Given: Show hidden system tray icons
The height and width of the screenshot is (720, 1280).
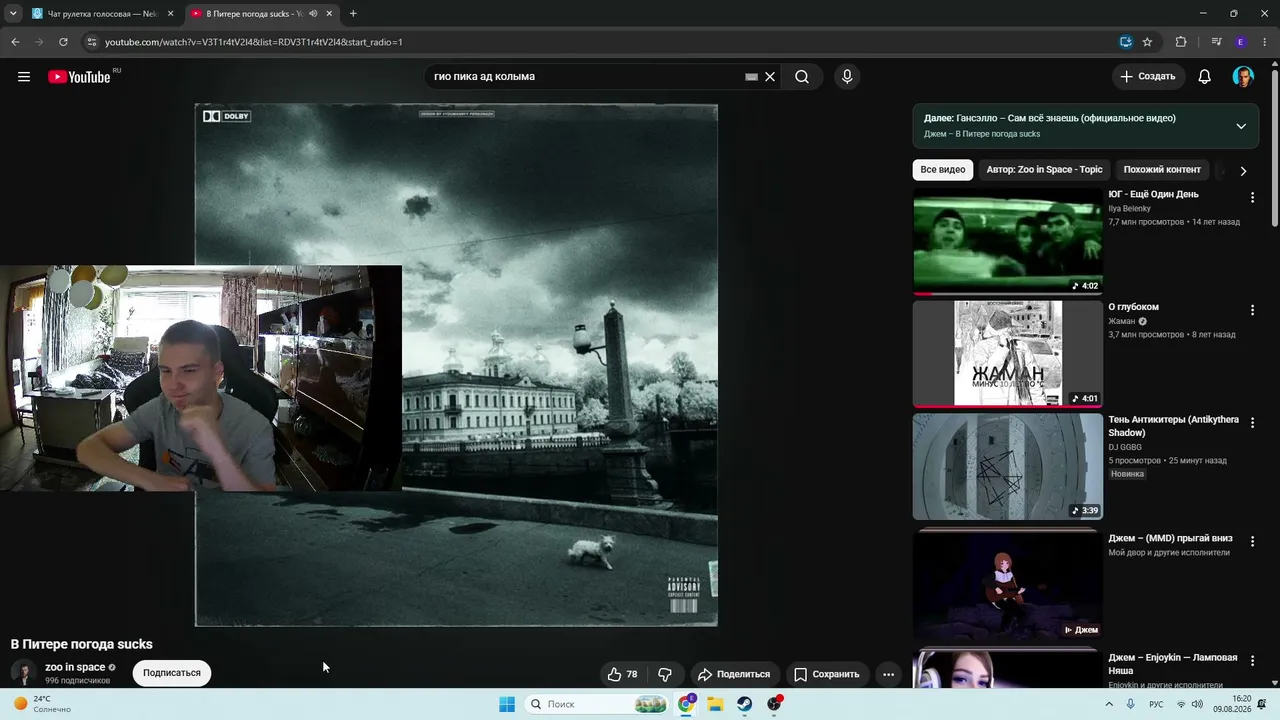Looking at the screenshot, I should point(1109,704).
